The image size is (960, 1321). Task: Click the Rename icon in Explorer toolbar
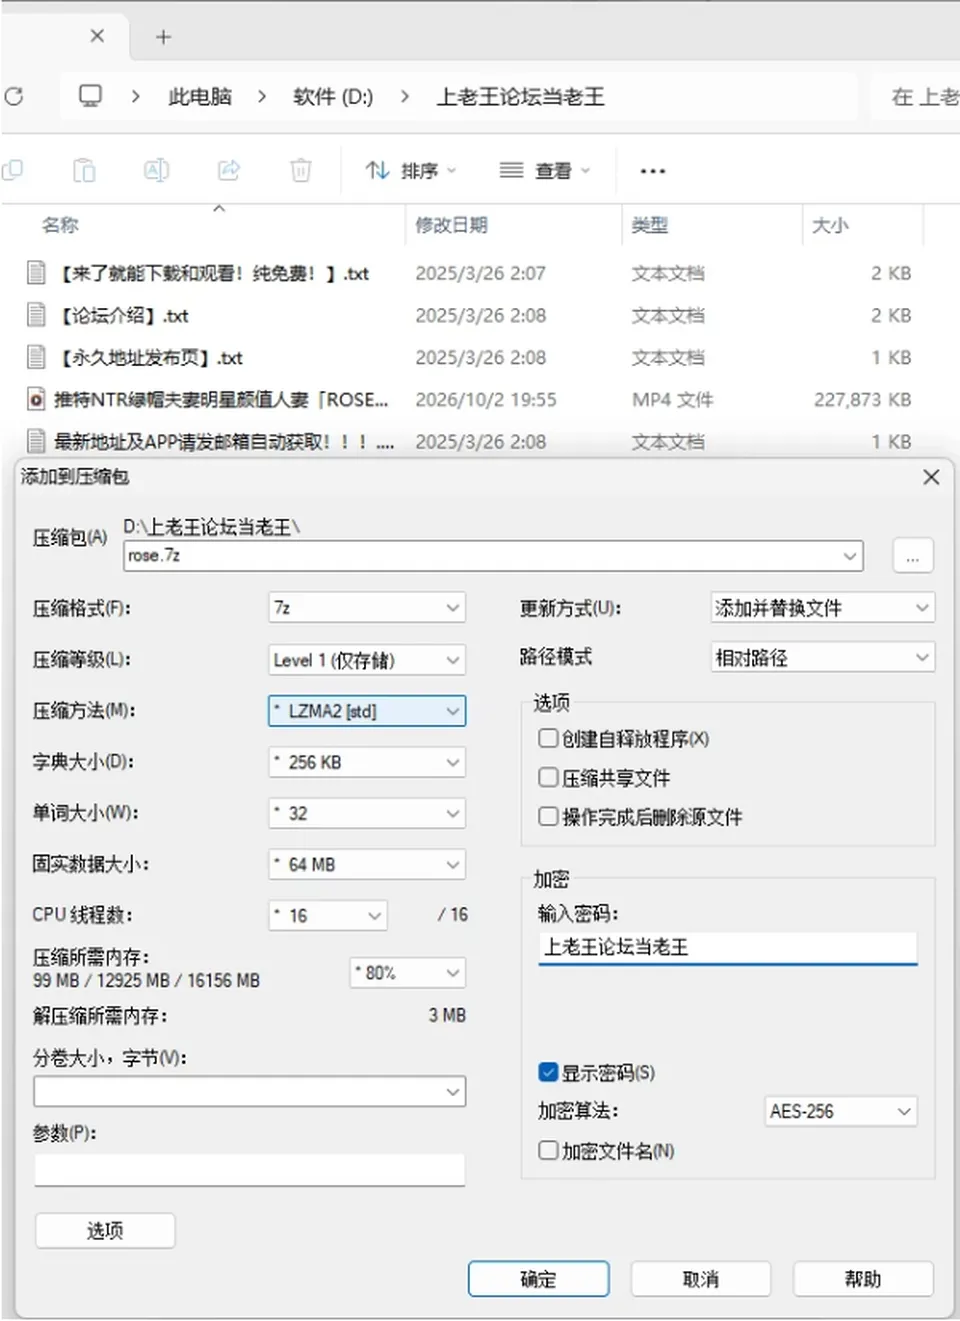(x=156, y=171)
